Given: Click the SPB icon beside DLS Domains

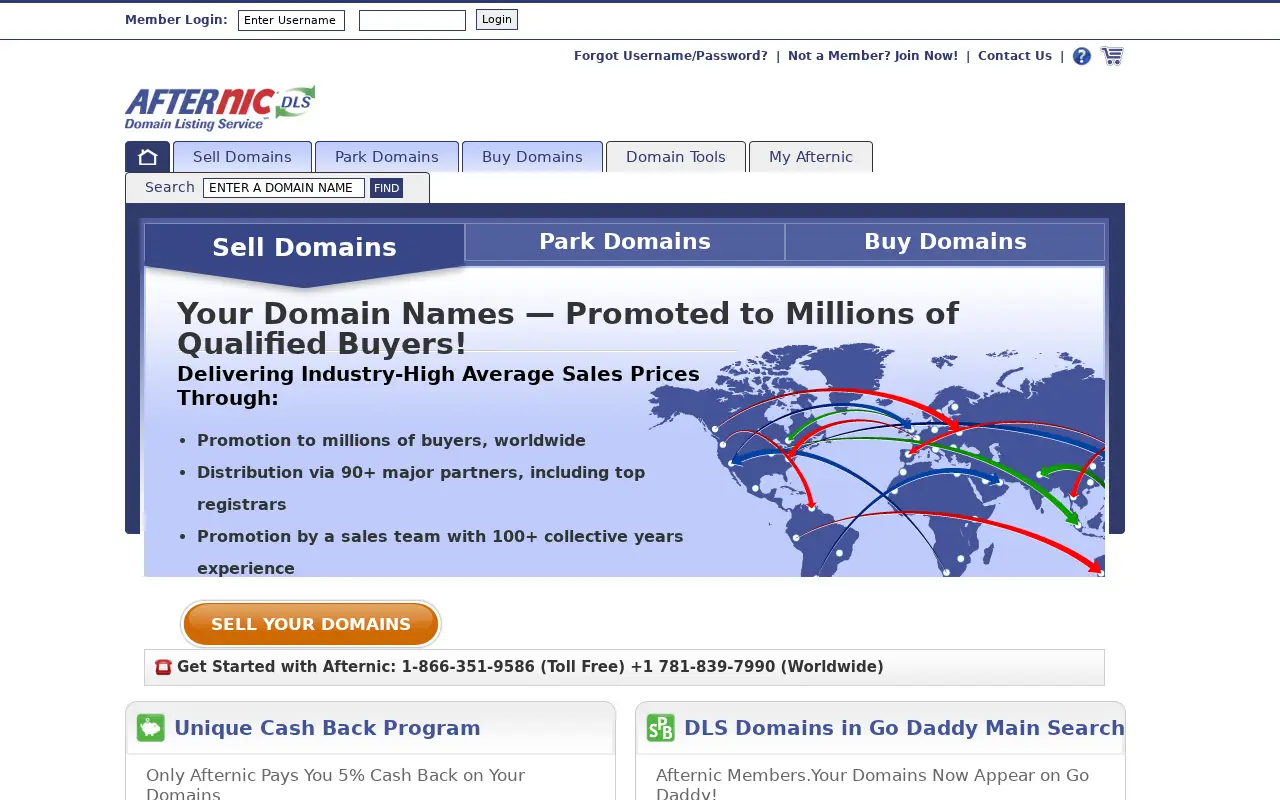Looking at the screenshot, I should (661, 728).
